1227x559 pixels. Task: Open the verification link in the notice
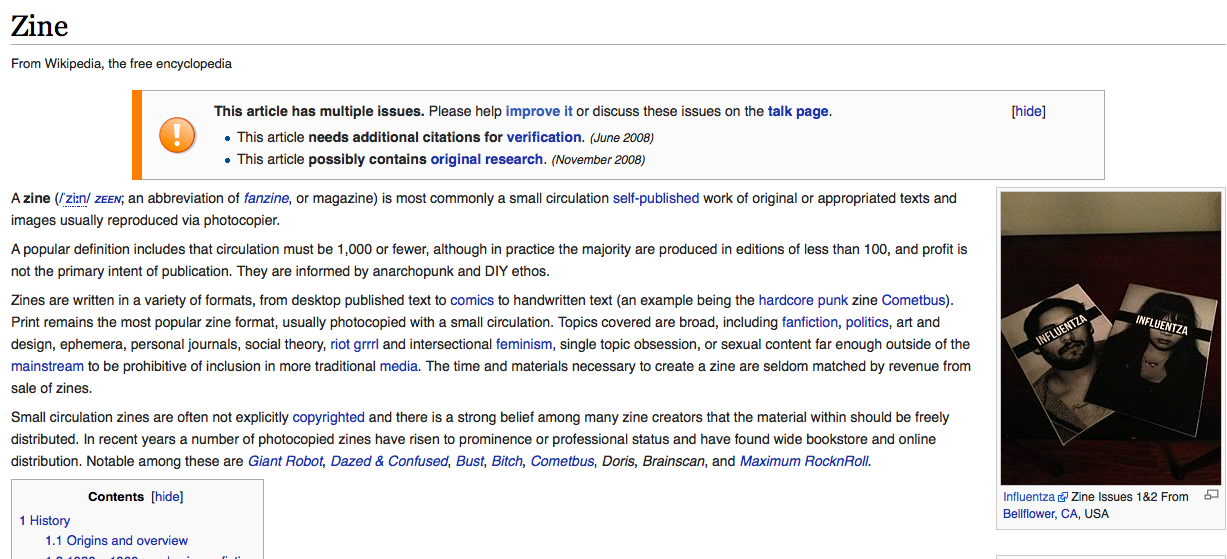pos(544,137)
